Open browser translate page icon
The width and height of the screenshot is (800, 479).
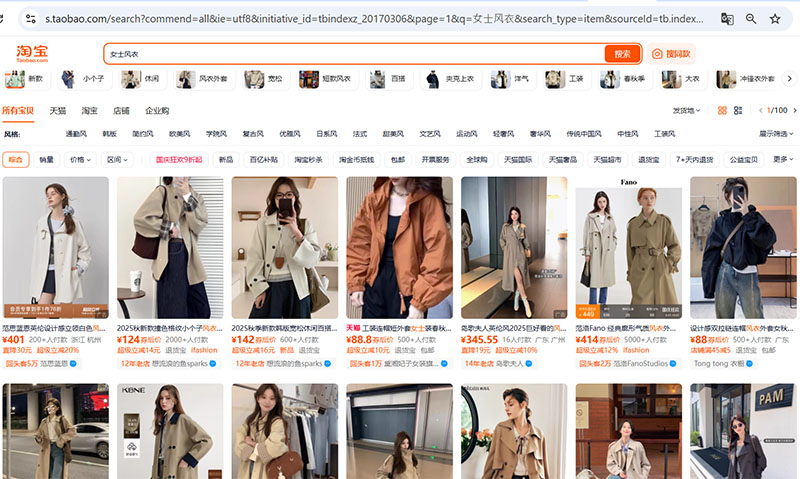(726, 19)
